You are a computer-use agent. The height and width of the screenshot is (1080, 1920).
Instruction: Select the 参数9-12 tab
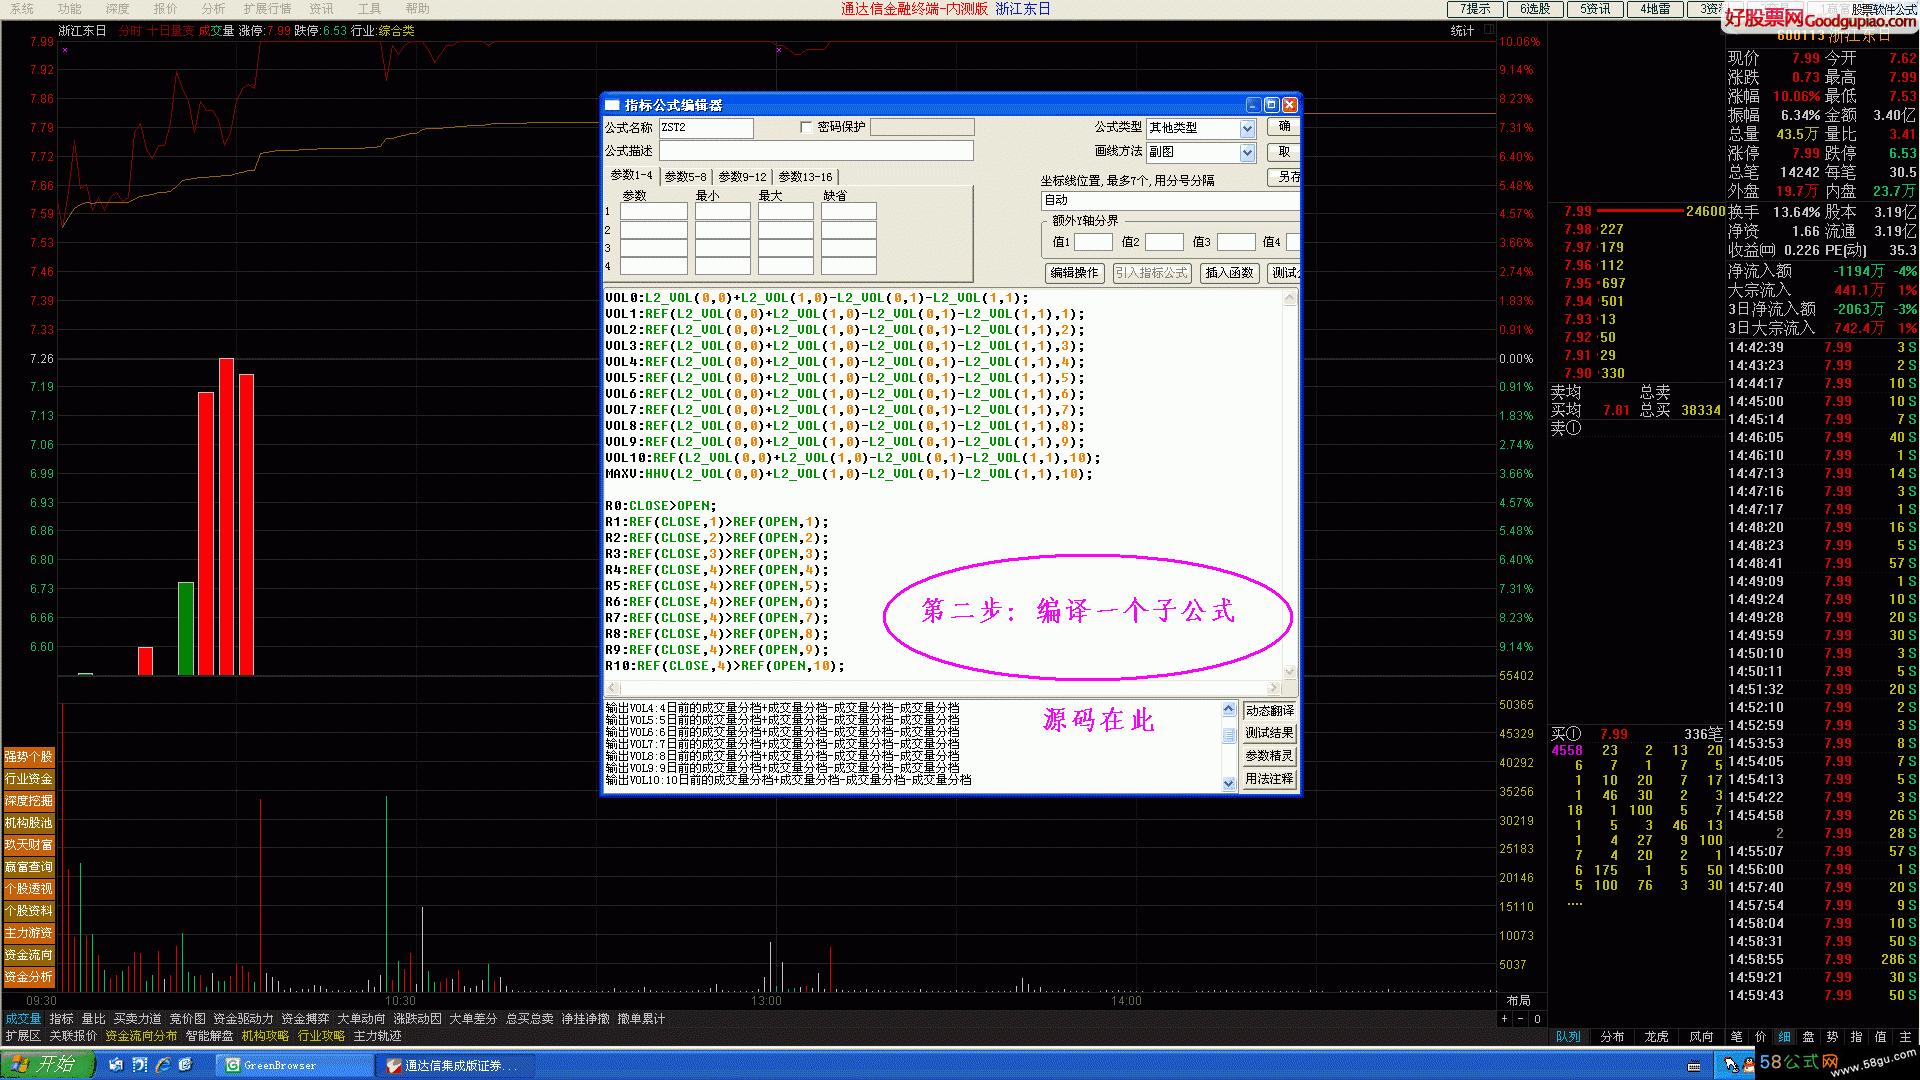[x=742, y=177]
